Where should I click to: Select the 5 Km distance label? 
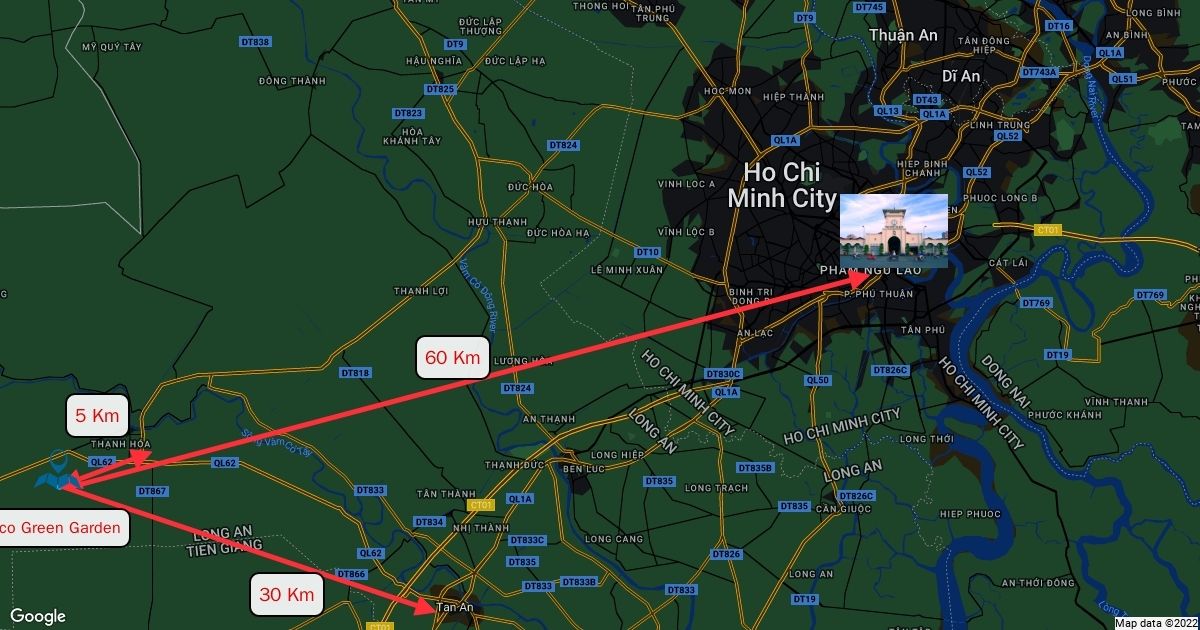coord(98,415)
